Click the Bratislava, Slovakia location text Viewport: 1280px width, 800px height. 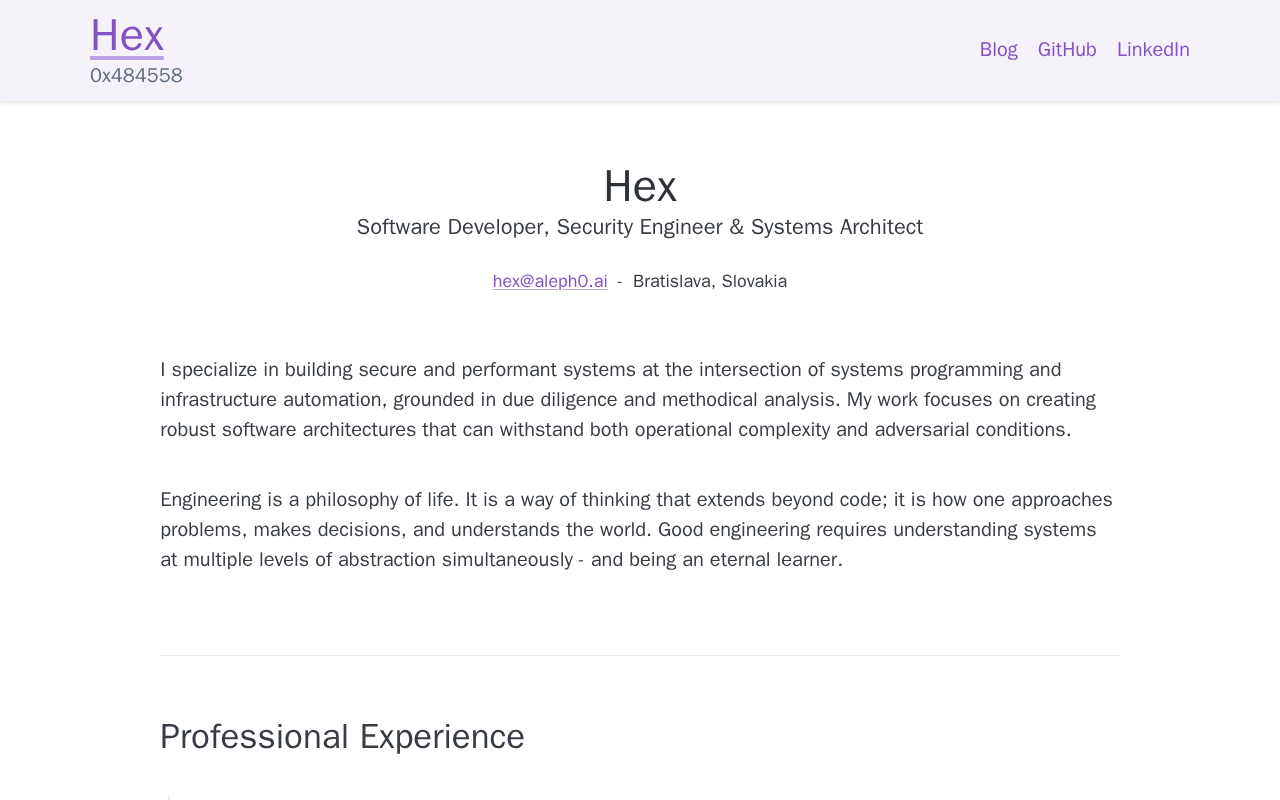point(710,282)
